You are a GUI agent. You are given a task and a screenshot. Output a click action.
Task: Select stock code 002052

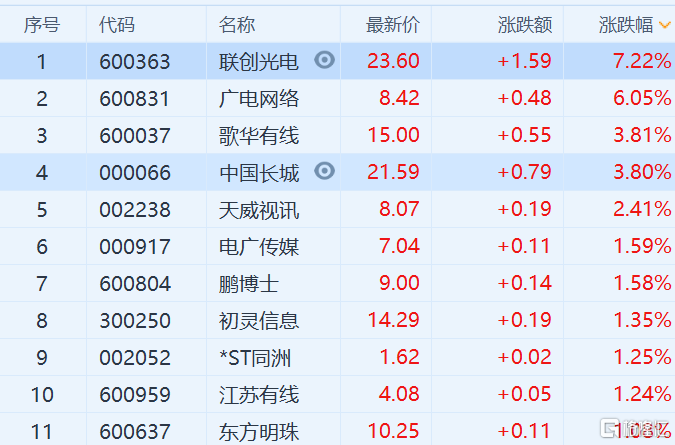[x=135, y=358]
